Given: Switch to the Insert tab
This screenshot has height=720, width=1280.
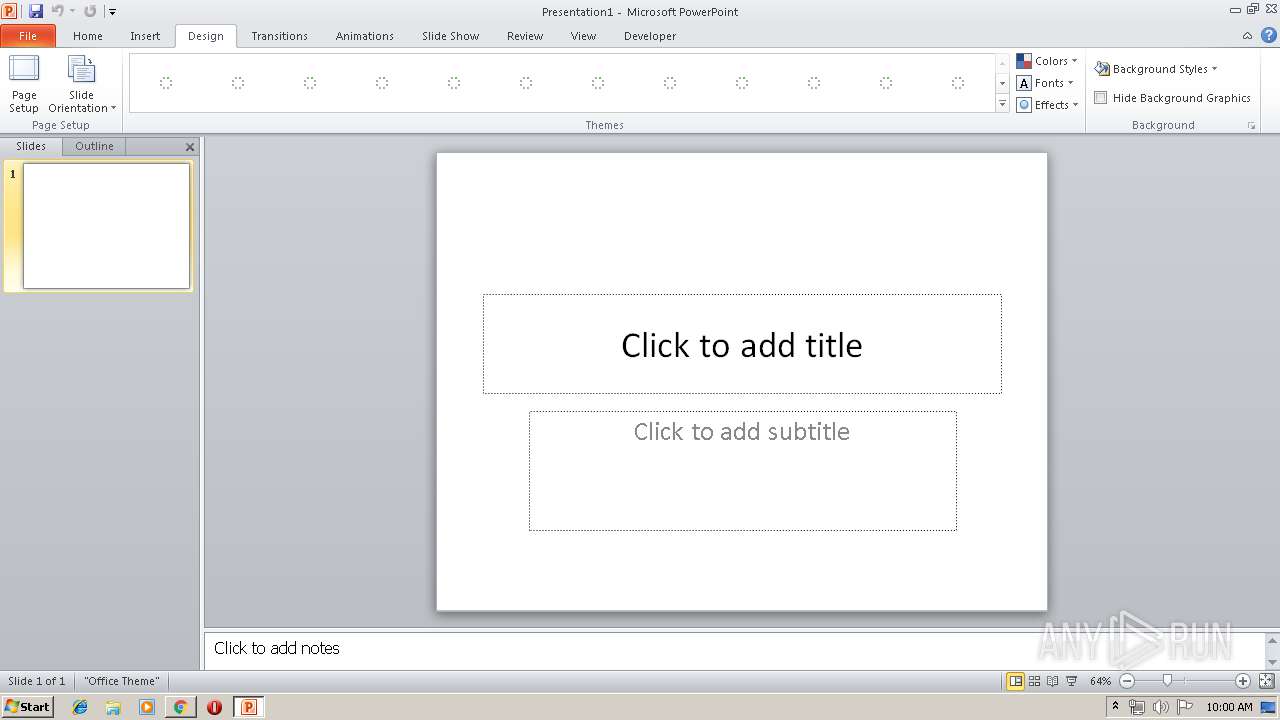Looking at the screenshot, I should (x=145, y=36).
